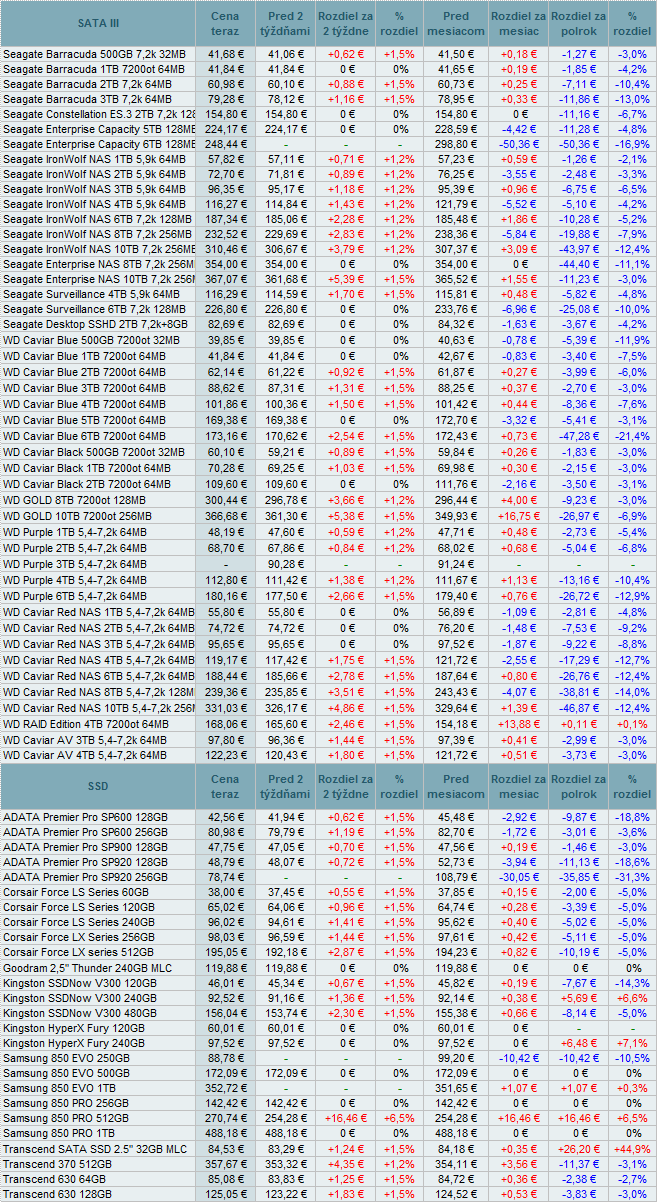Click current price 180,16 € of WD Purple 6TB
Screen dimensions: 657x1202
coord(225,595)
